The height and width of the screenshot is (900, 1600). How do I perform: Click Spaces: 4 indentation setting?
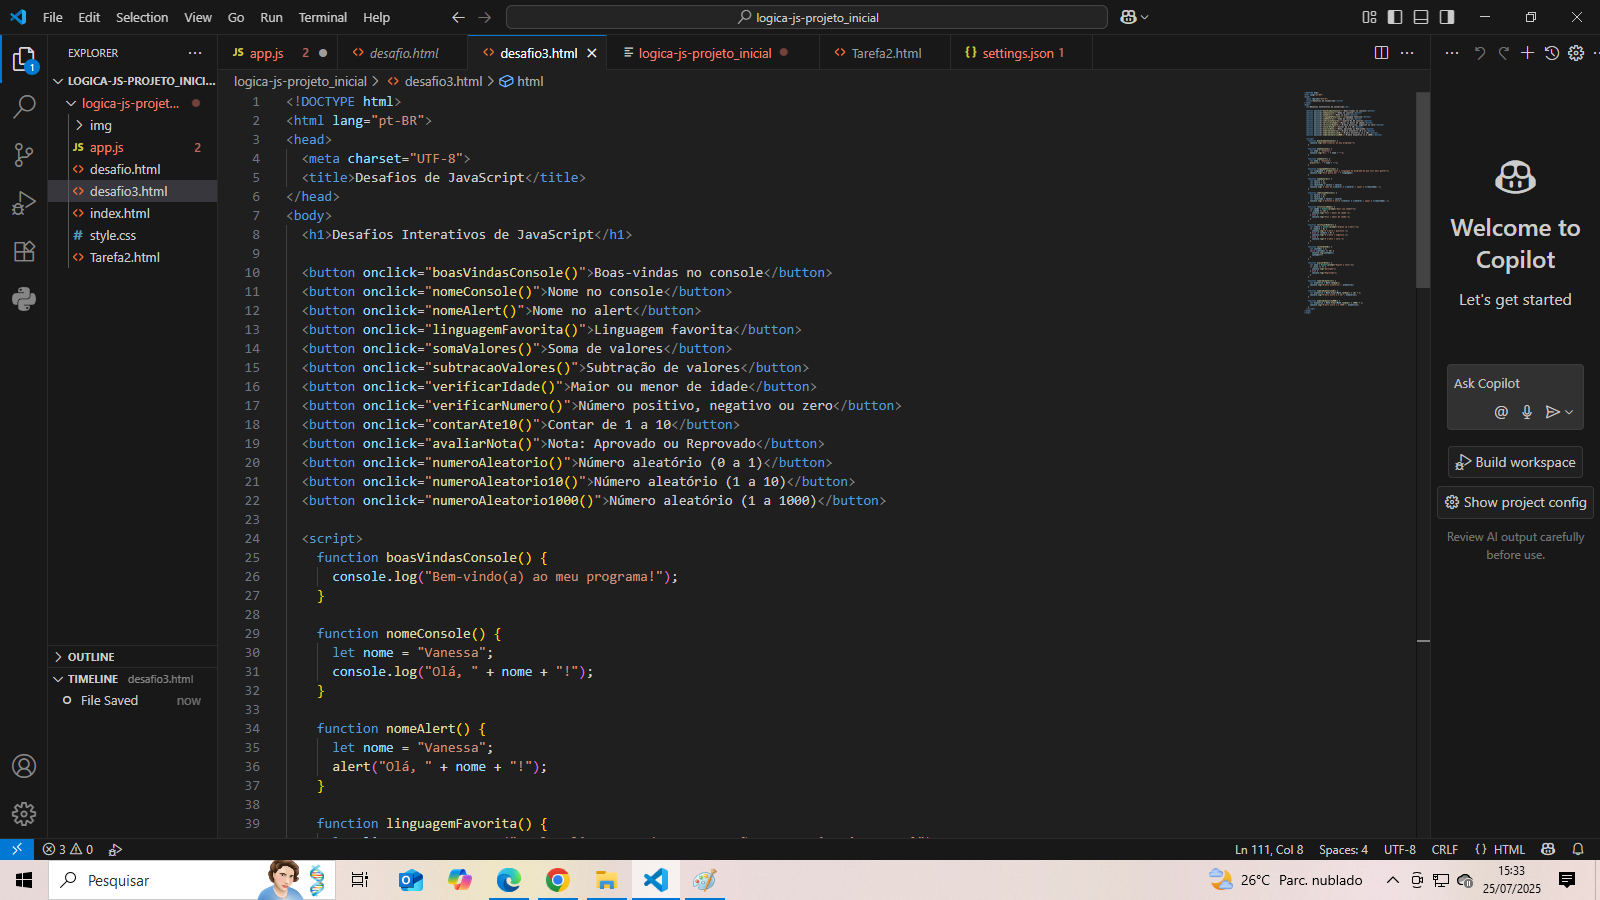pyautogui.click(x=1343, y=849)
